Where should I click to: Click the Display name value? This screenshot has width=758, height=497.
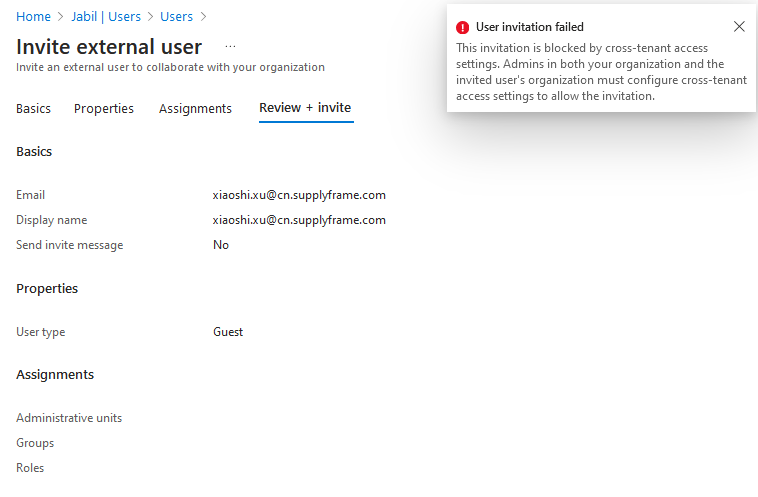pos(299,220)
